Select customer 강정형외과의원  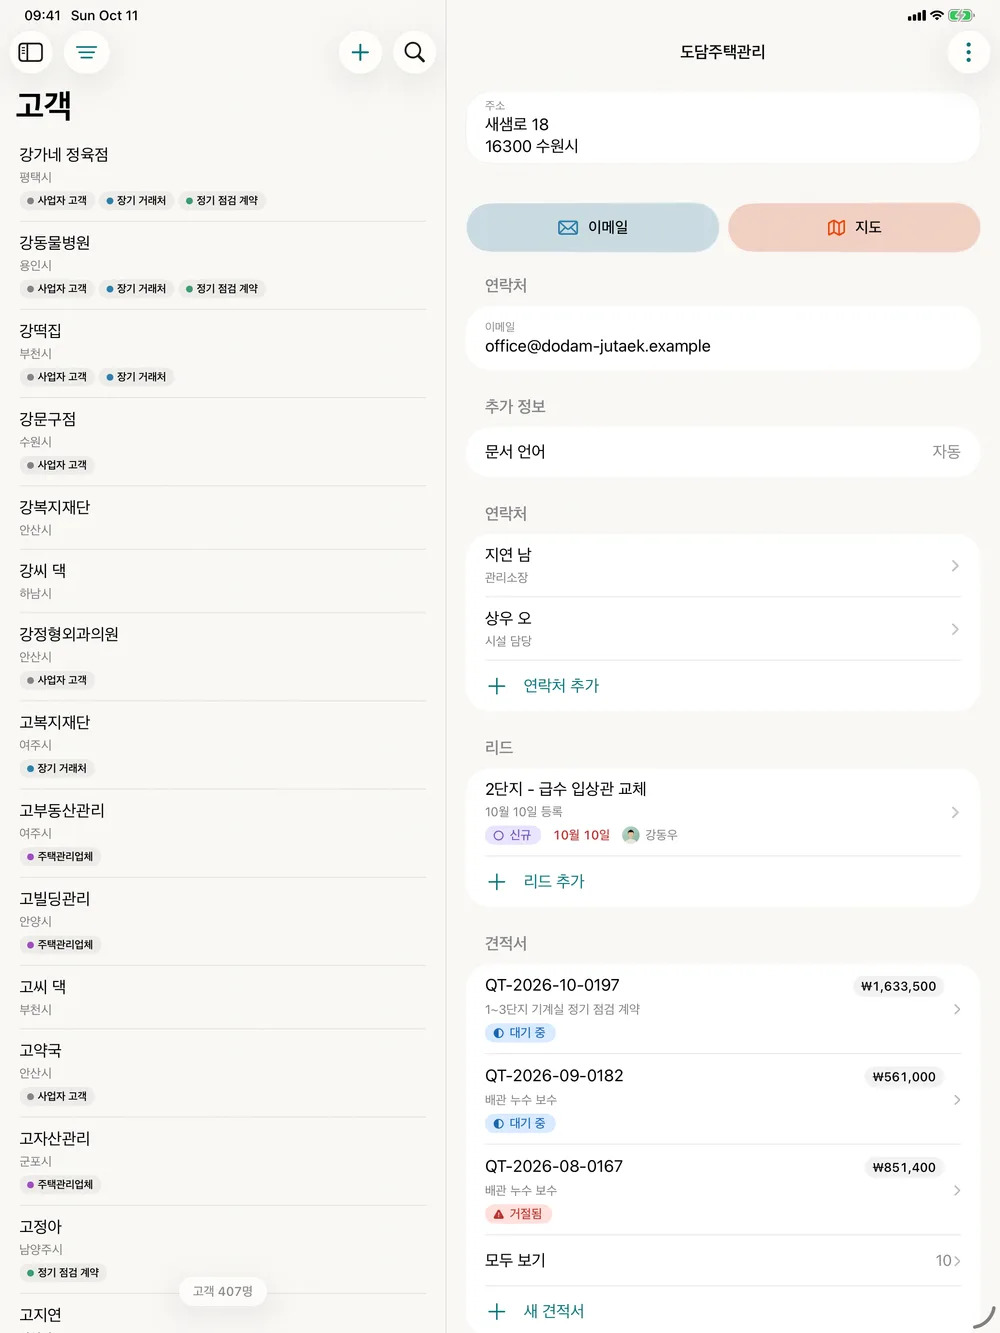222,656
